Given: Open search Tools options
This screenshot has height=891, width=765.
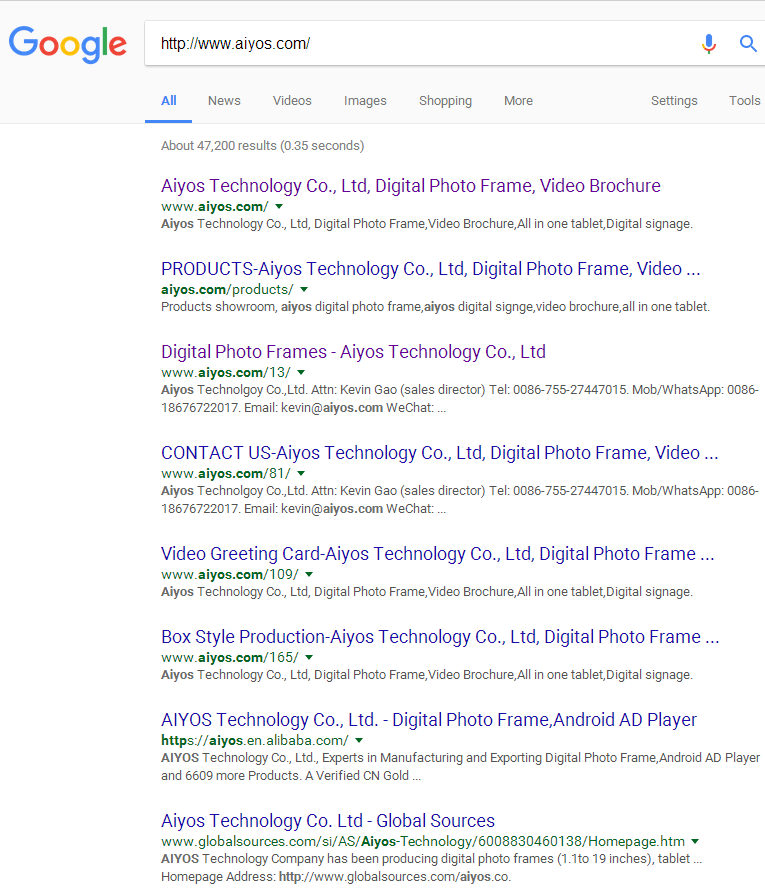Looking at the screenshot, I should pos(745,101).
